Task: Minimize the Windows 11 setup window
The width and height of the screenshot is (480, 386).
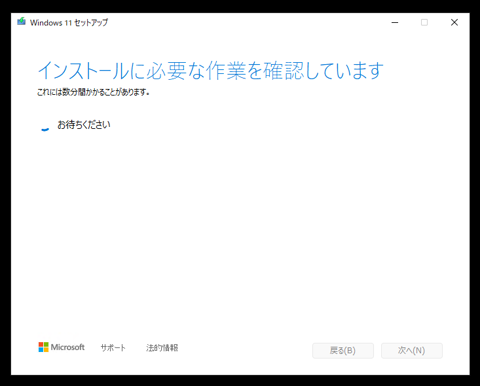Action: (x=395, y=22)
